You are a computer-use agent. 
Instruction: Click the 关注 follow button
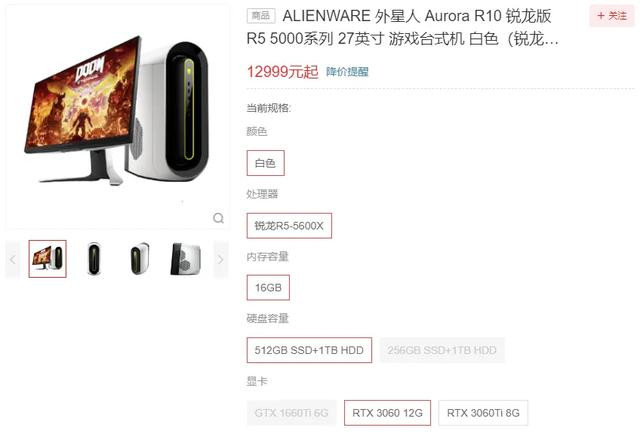click(x=611, y=16)
